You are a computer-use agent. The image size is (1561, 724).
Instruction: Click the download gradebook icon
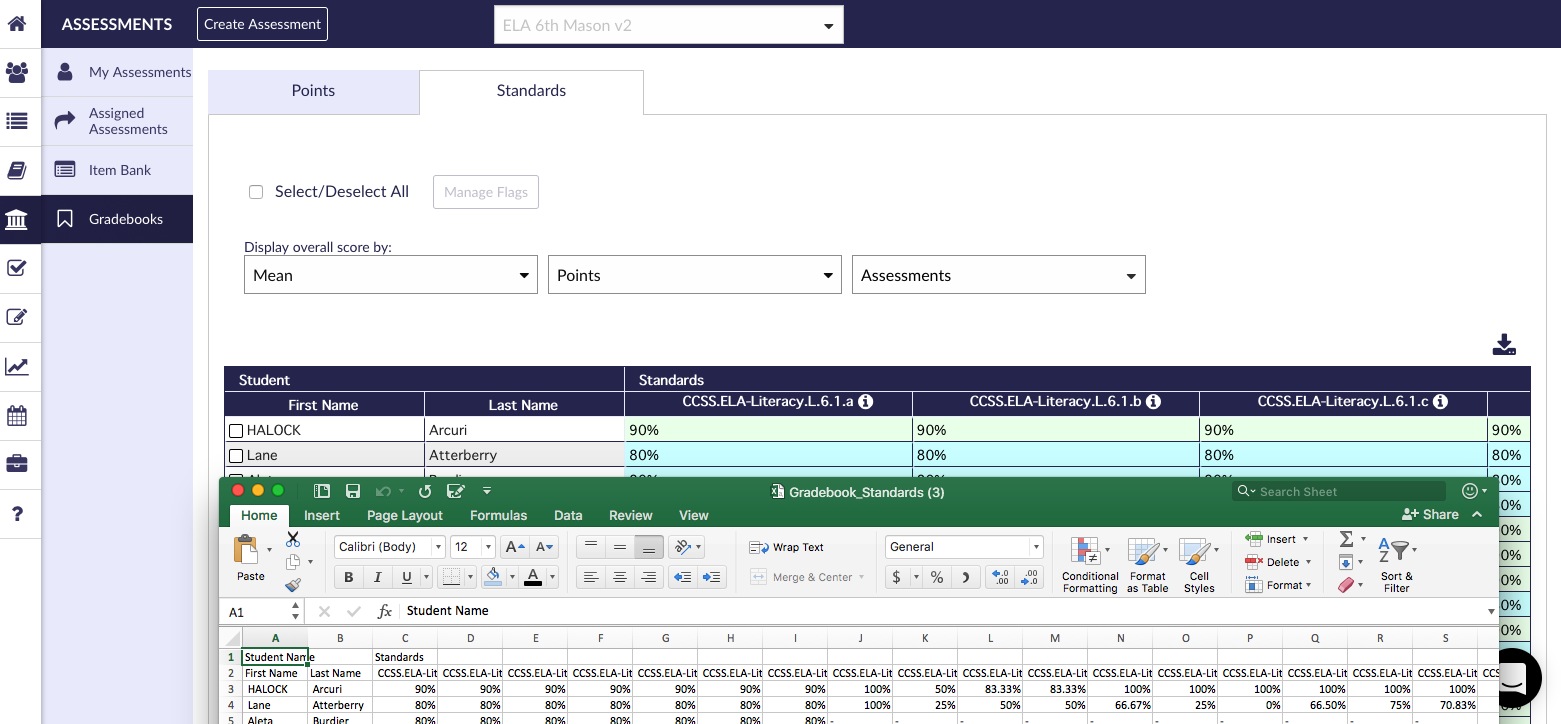point(1504,345)
